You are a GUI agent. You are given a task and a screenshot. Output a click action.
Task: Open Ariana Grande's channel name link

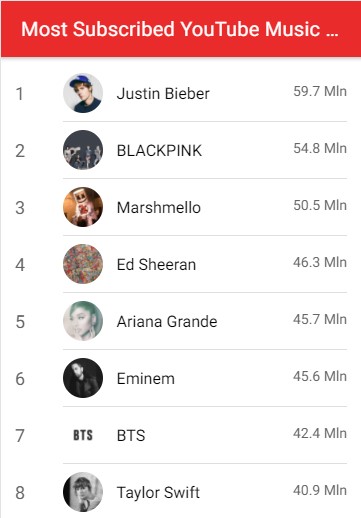[x=167, y=322]
